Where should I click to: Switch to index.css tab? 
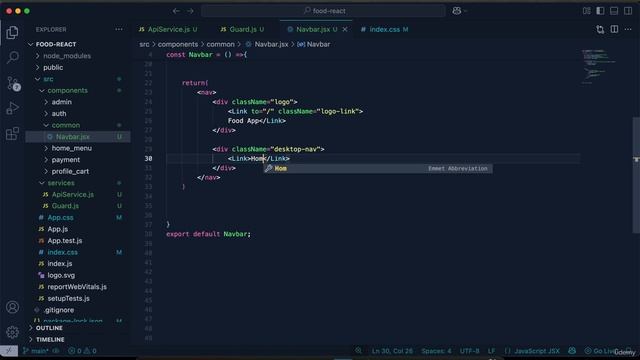tap(384, 29)
